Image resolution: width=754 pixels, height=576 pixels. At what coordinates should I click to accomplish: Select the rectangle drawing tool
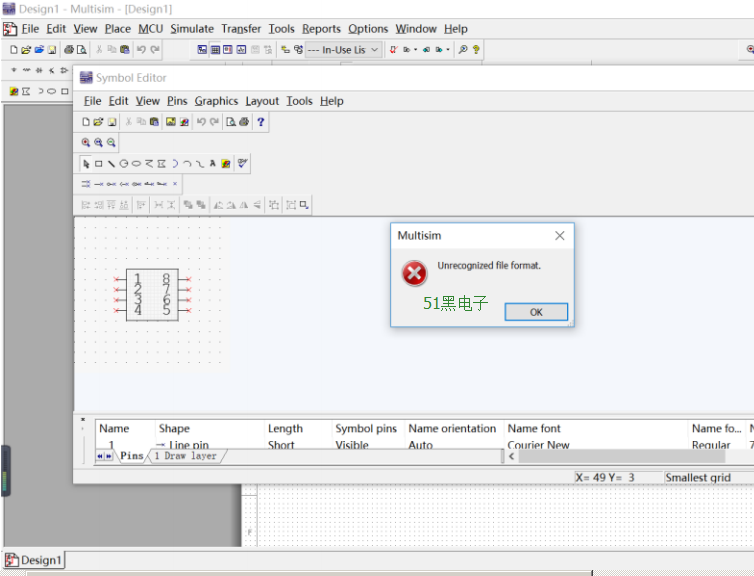(x=99, y=164)
